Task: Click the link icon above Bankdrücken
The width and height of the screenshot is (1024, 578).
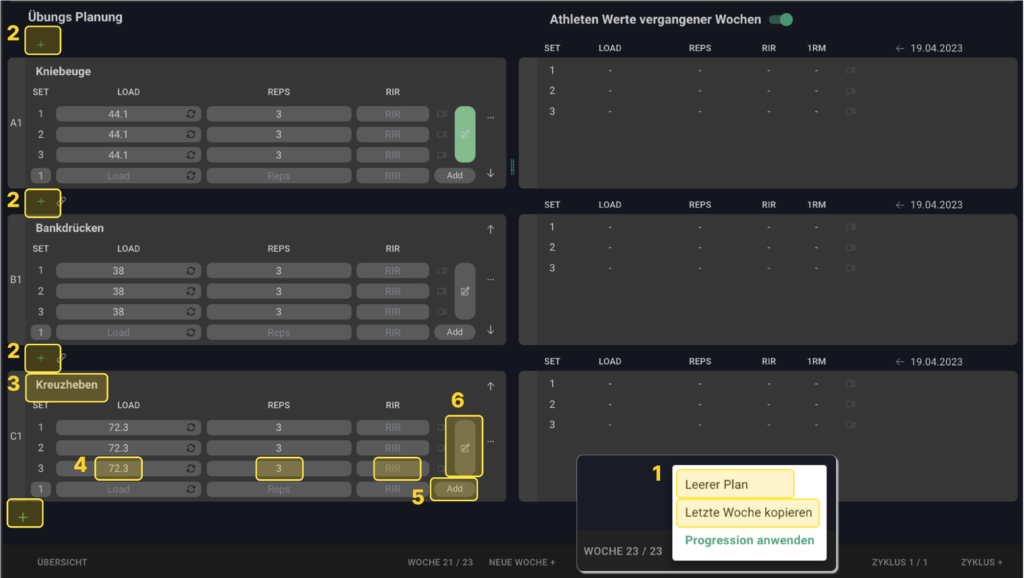Action: (61, 201)
